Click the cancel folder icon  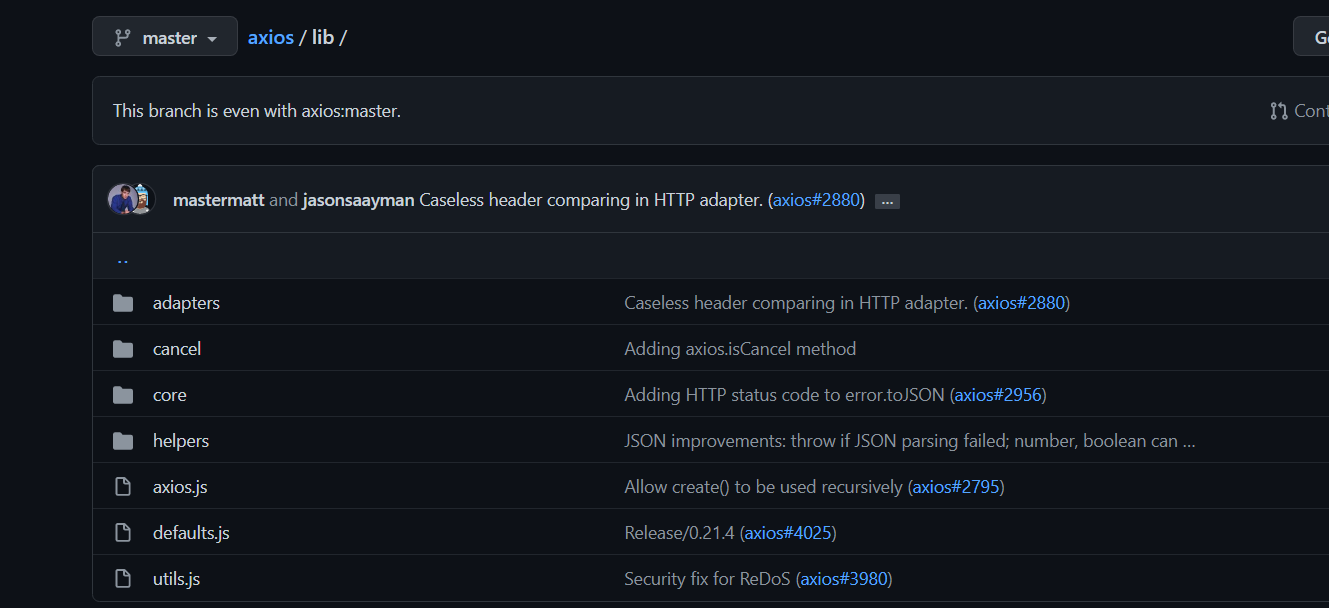point(123,349)
